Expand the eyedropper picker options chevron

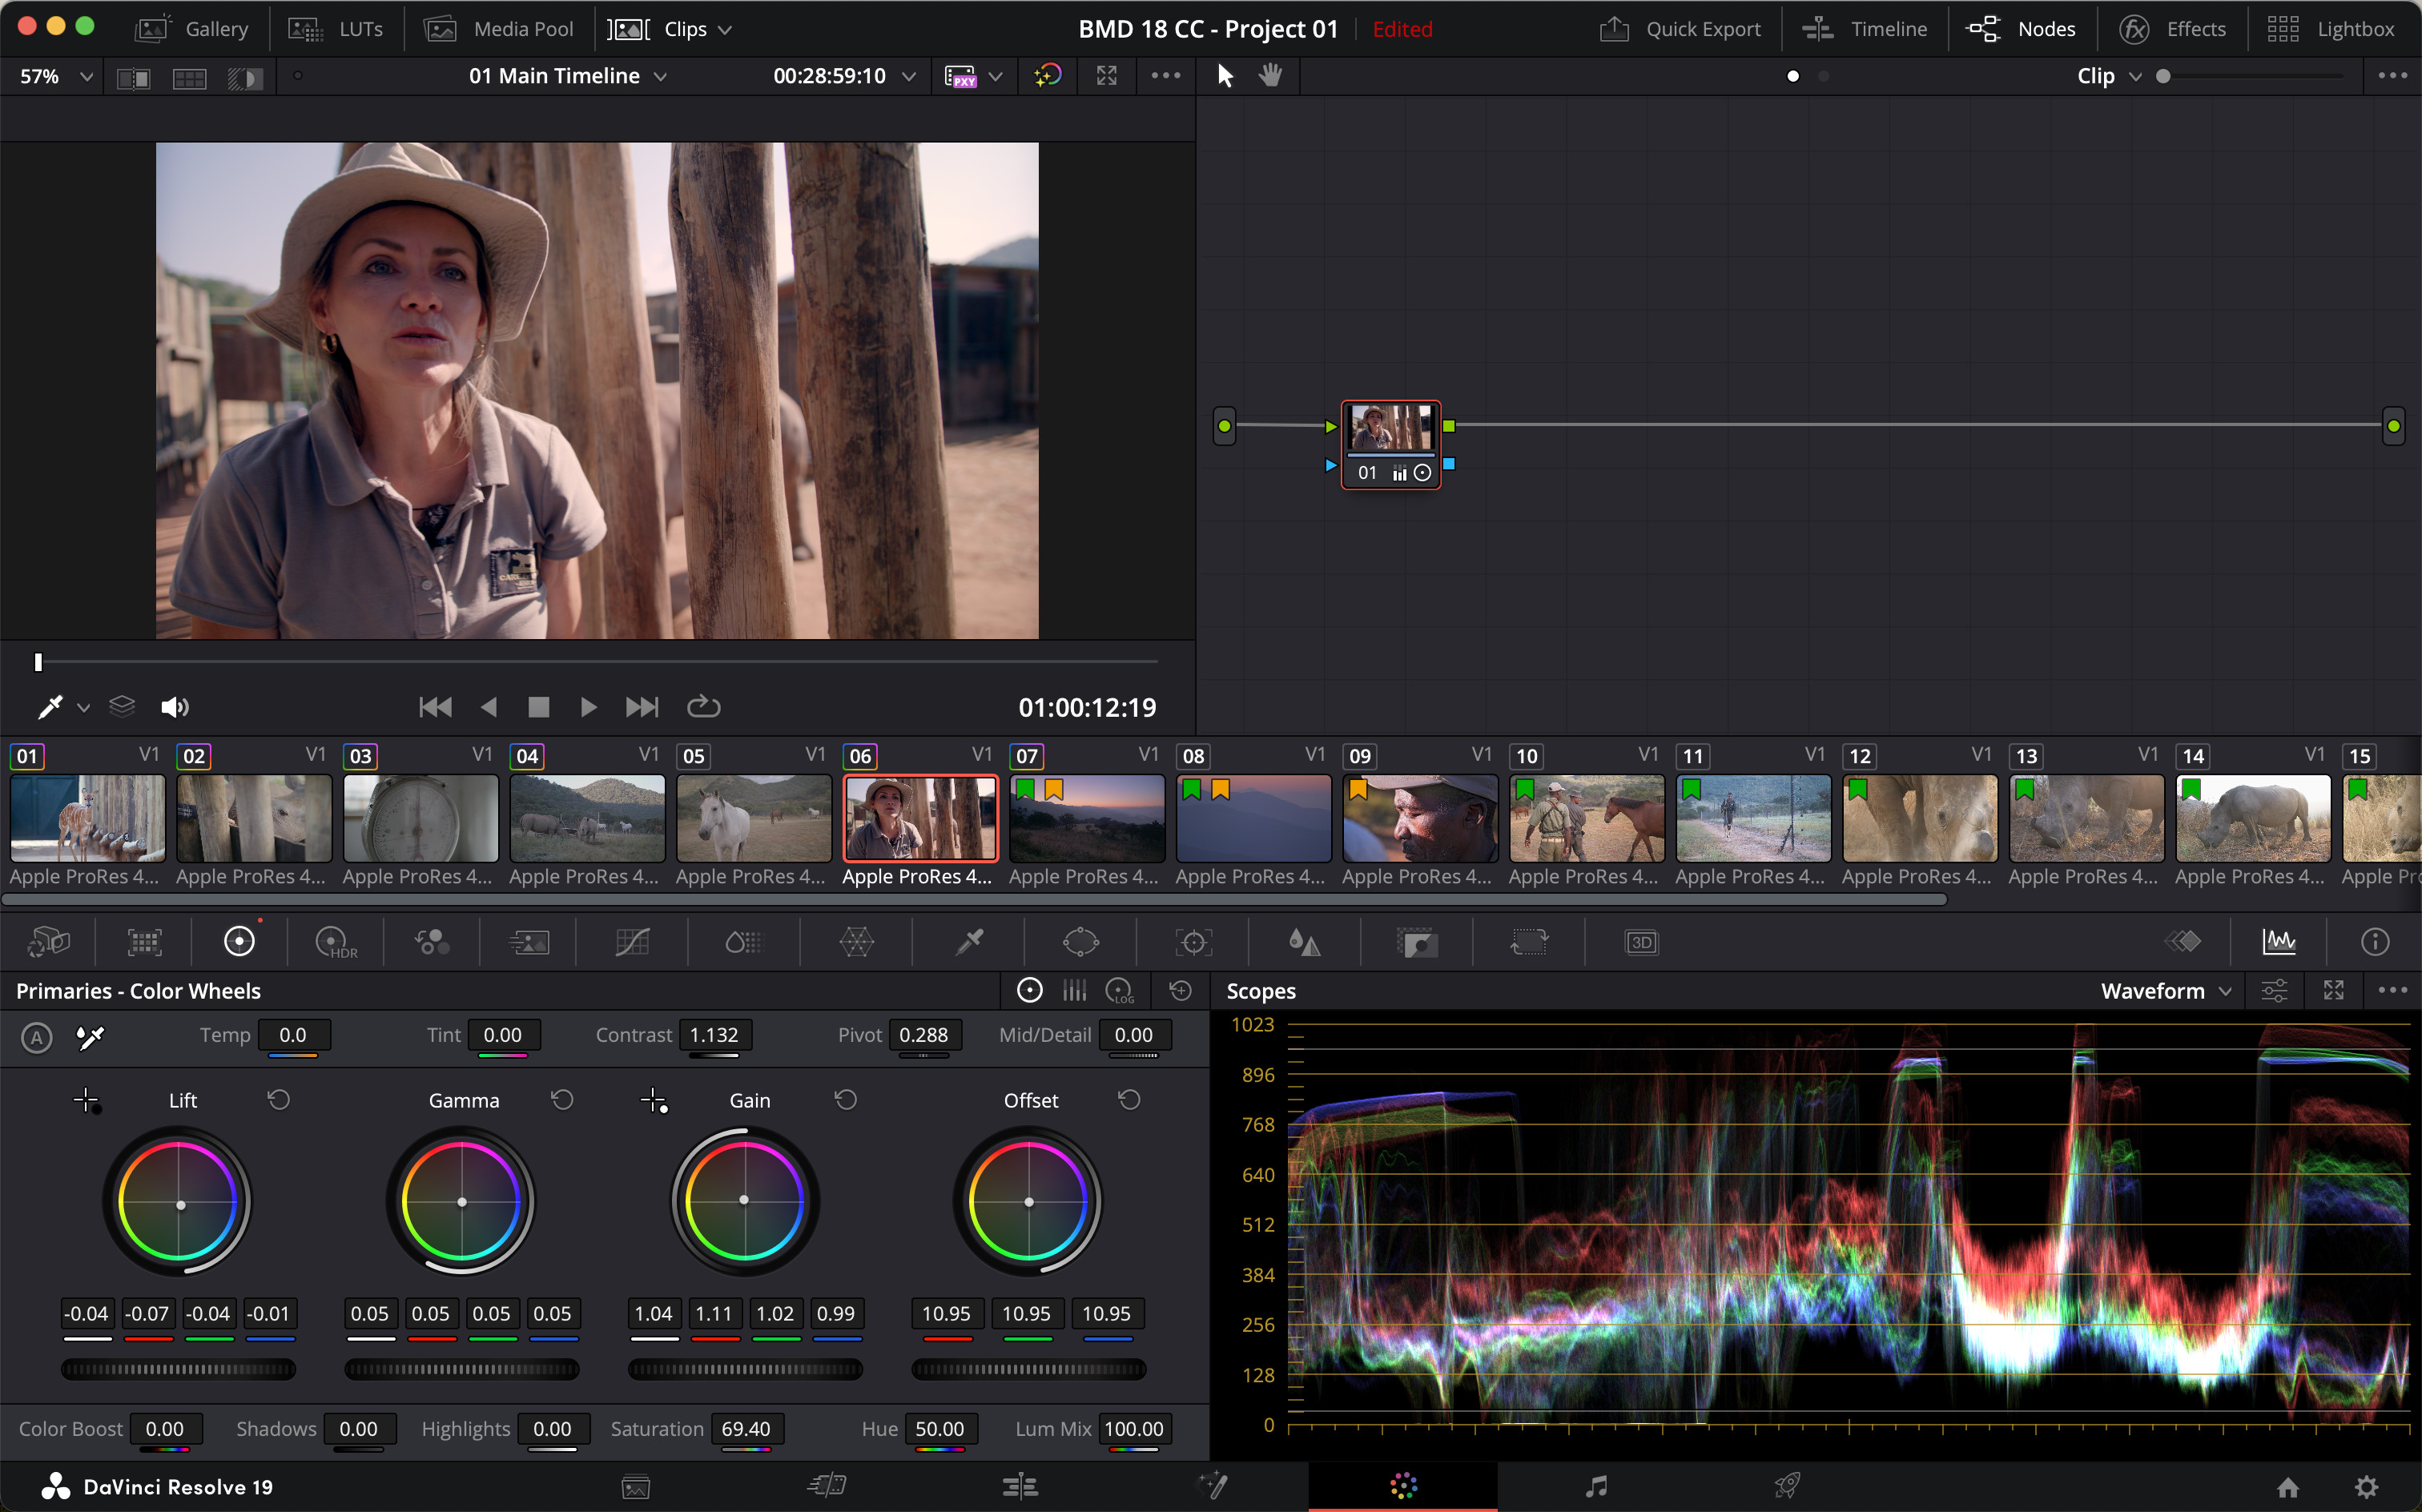click(x=84, y=708)
